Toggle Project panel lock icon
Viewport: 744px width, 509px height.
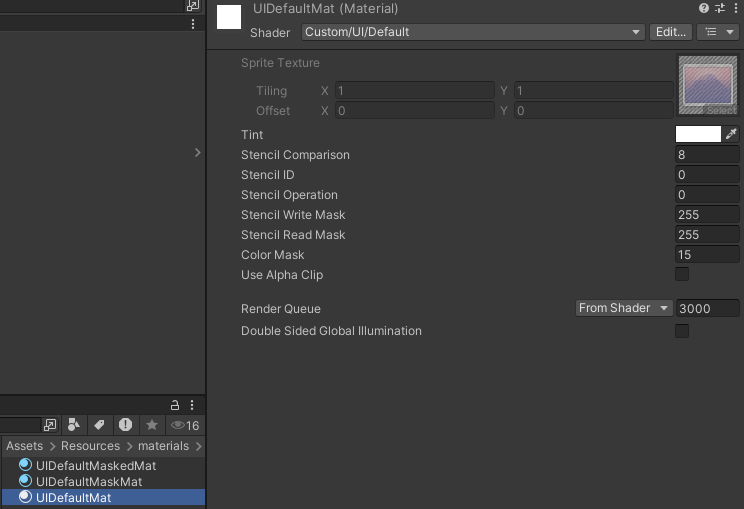(x=175, y=405)
